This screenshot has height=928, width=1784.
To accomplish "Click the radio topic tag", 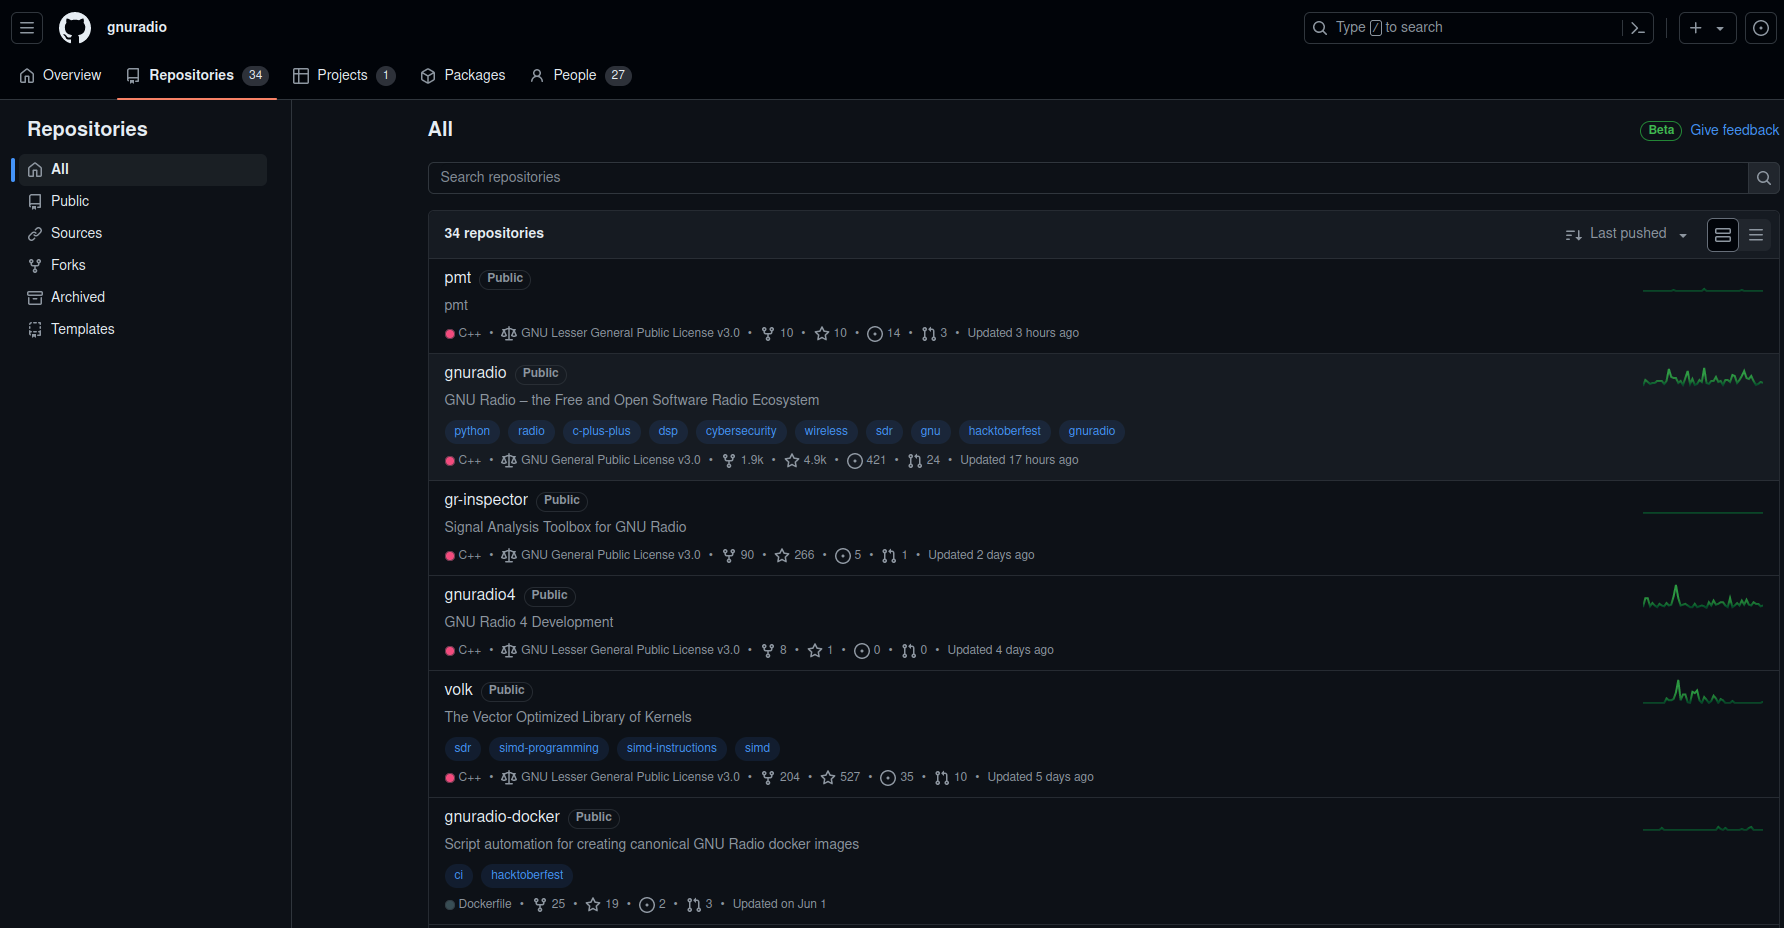I will pos(531,431).
